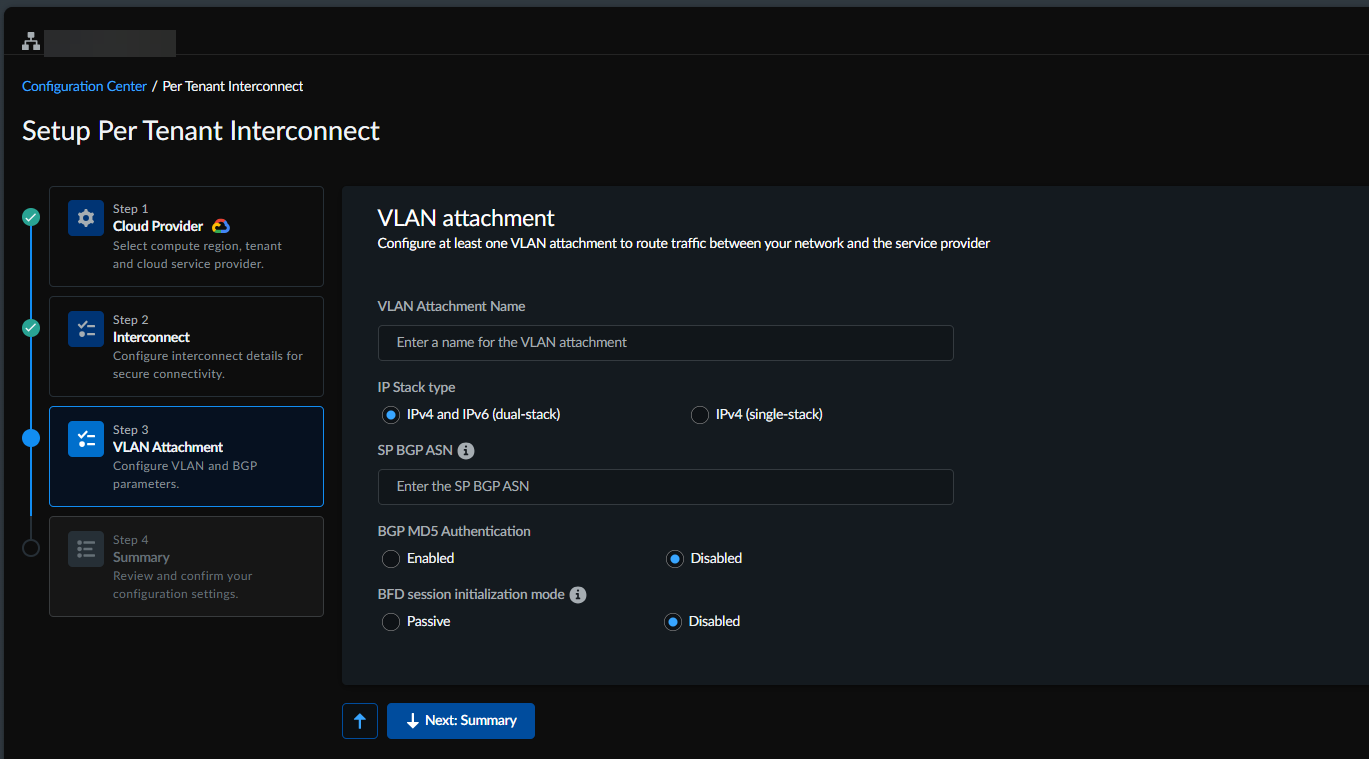1369x759 pixels.
Task: Choose Disabled for BFD session initialization
Action: [x=673, y=622]
